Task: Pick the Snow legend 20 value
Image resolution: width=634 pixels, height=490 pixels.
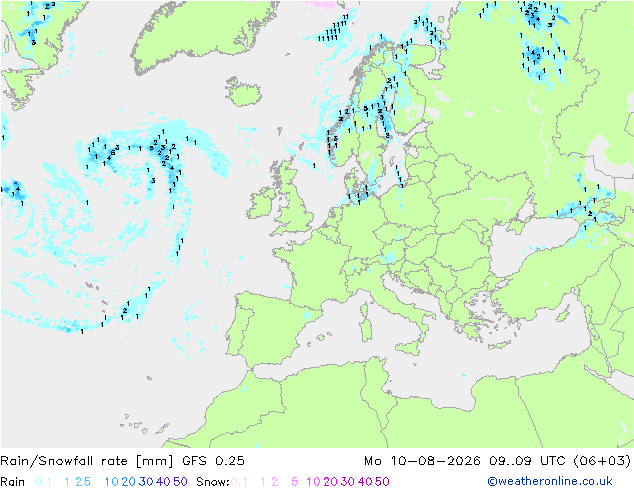Action: tap(330, 482)
